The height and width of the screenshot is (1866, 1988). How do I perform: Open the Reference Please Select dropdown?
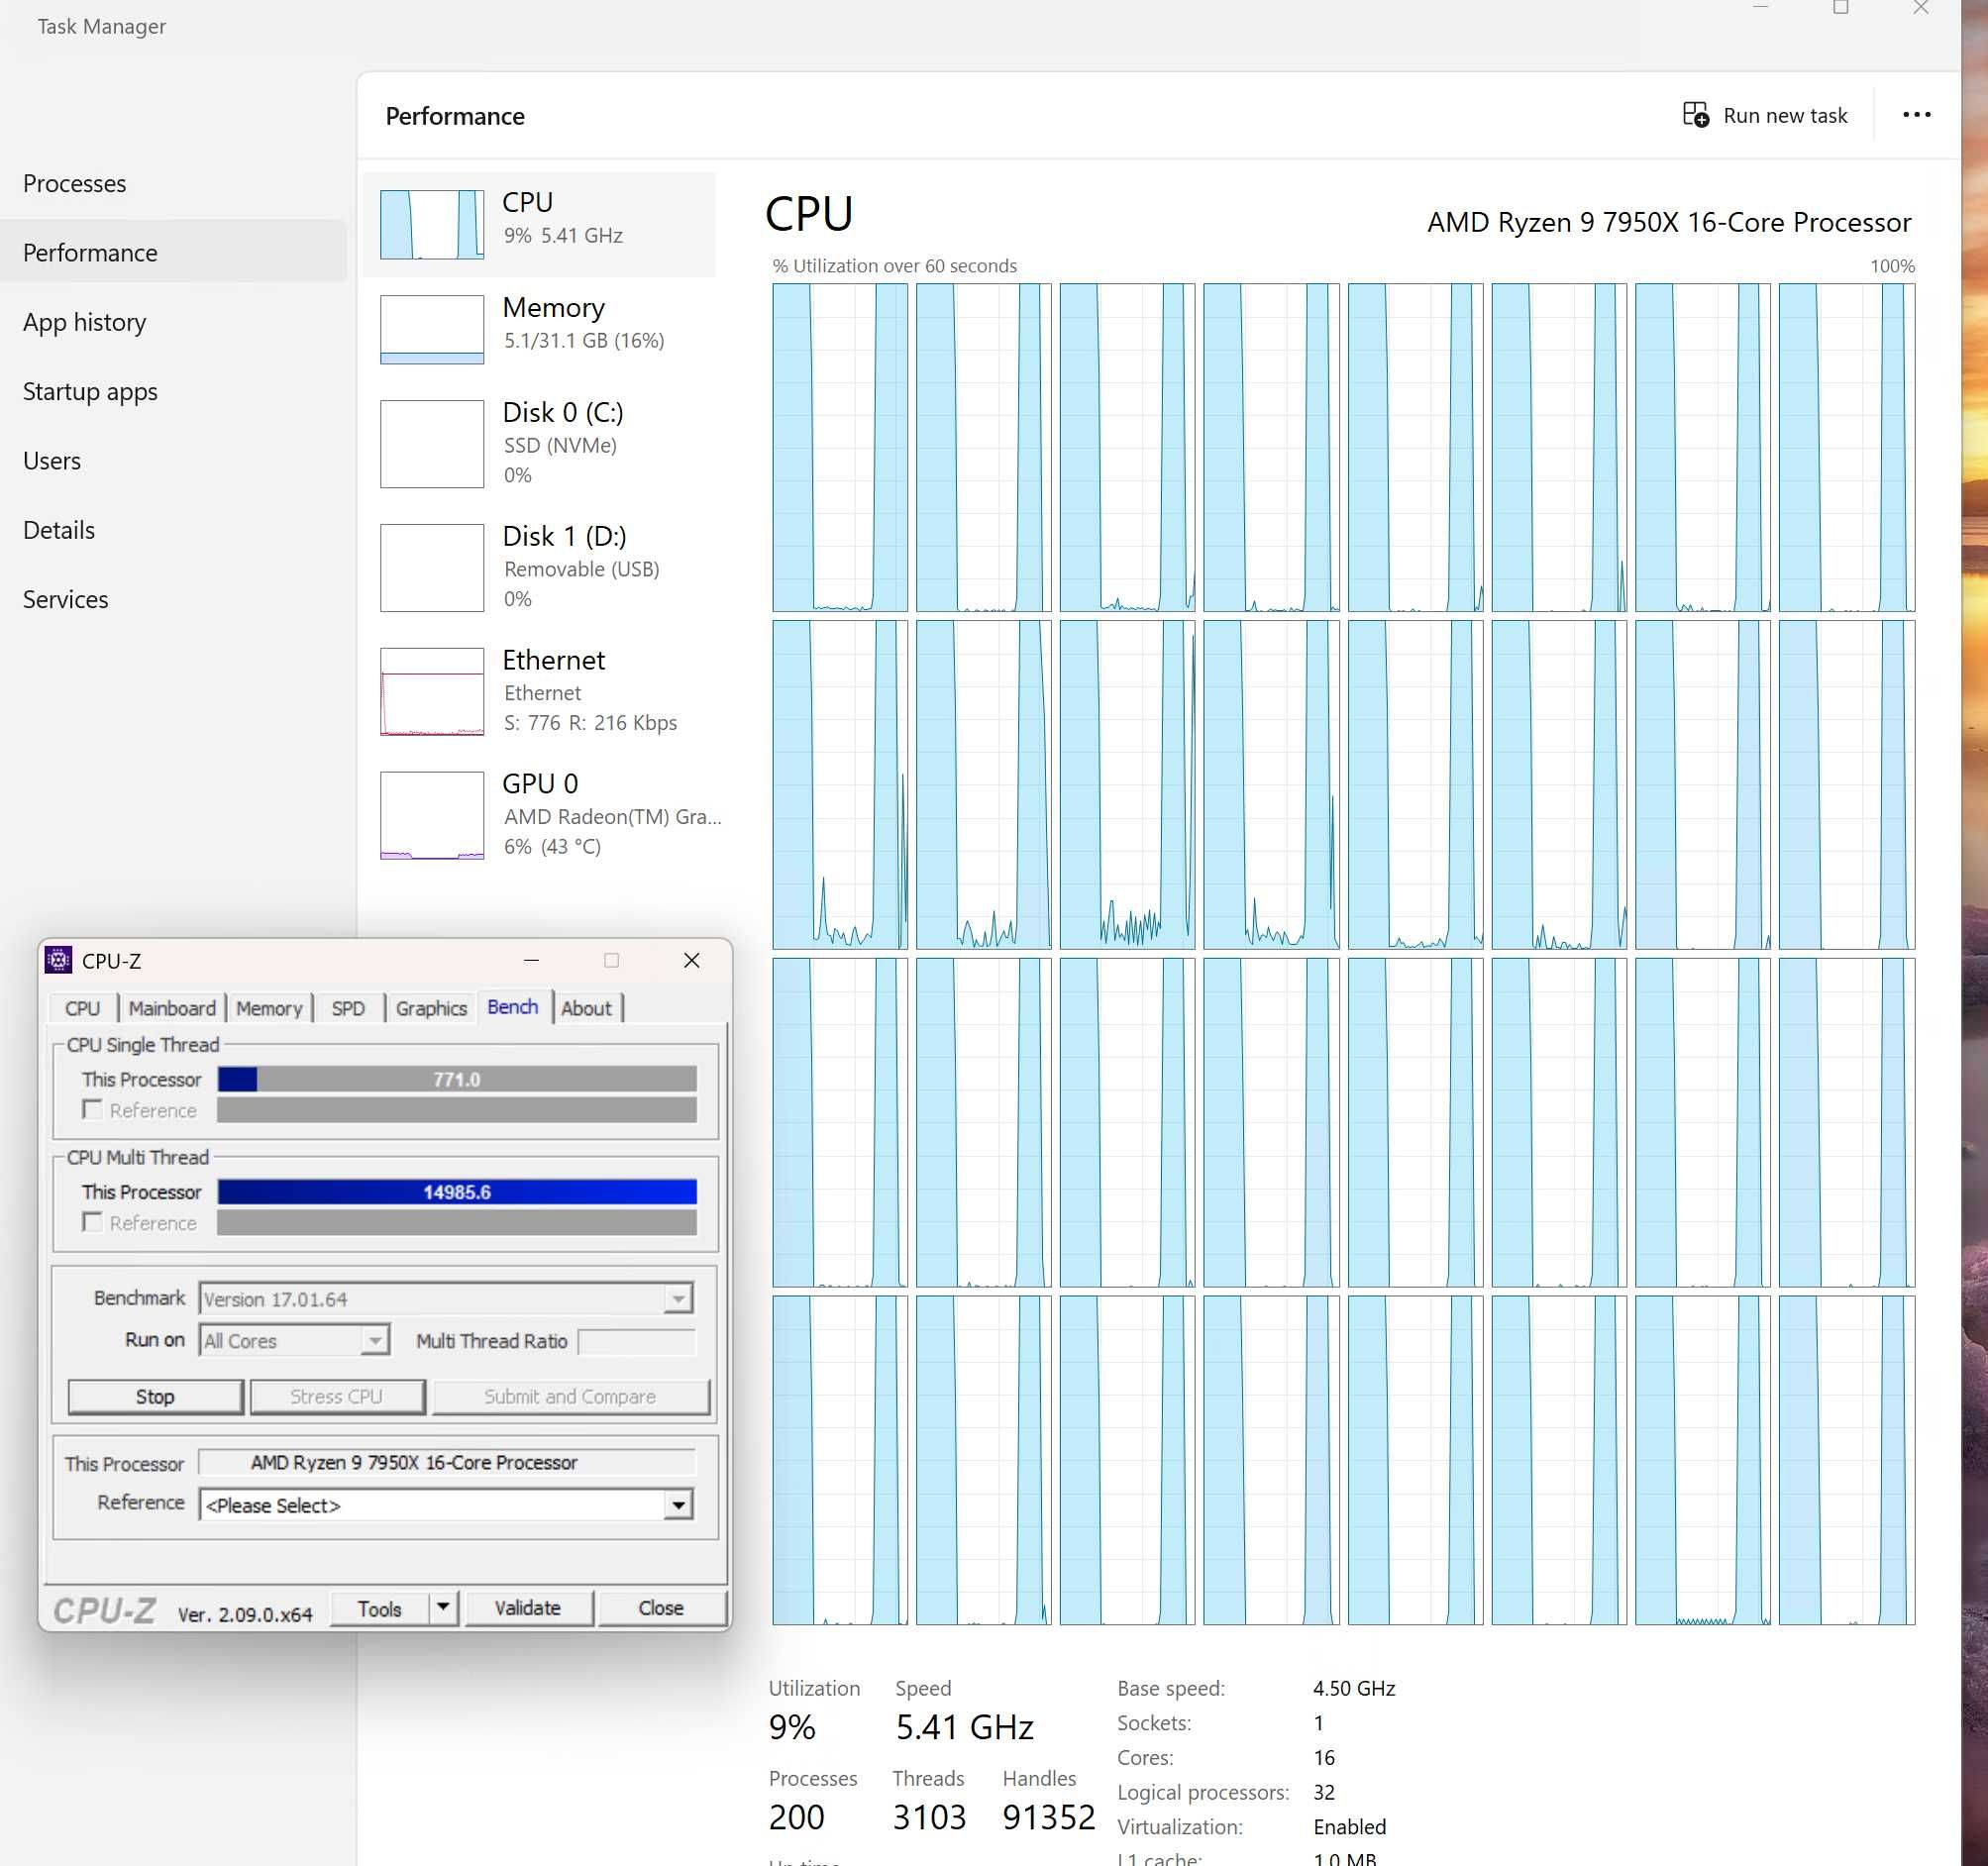pos(677,1504)
